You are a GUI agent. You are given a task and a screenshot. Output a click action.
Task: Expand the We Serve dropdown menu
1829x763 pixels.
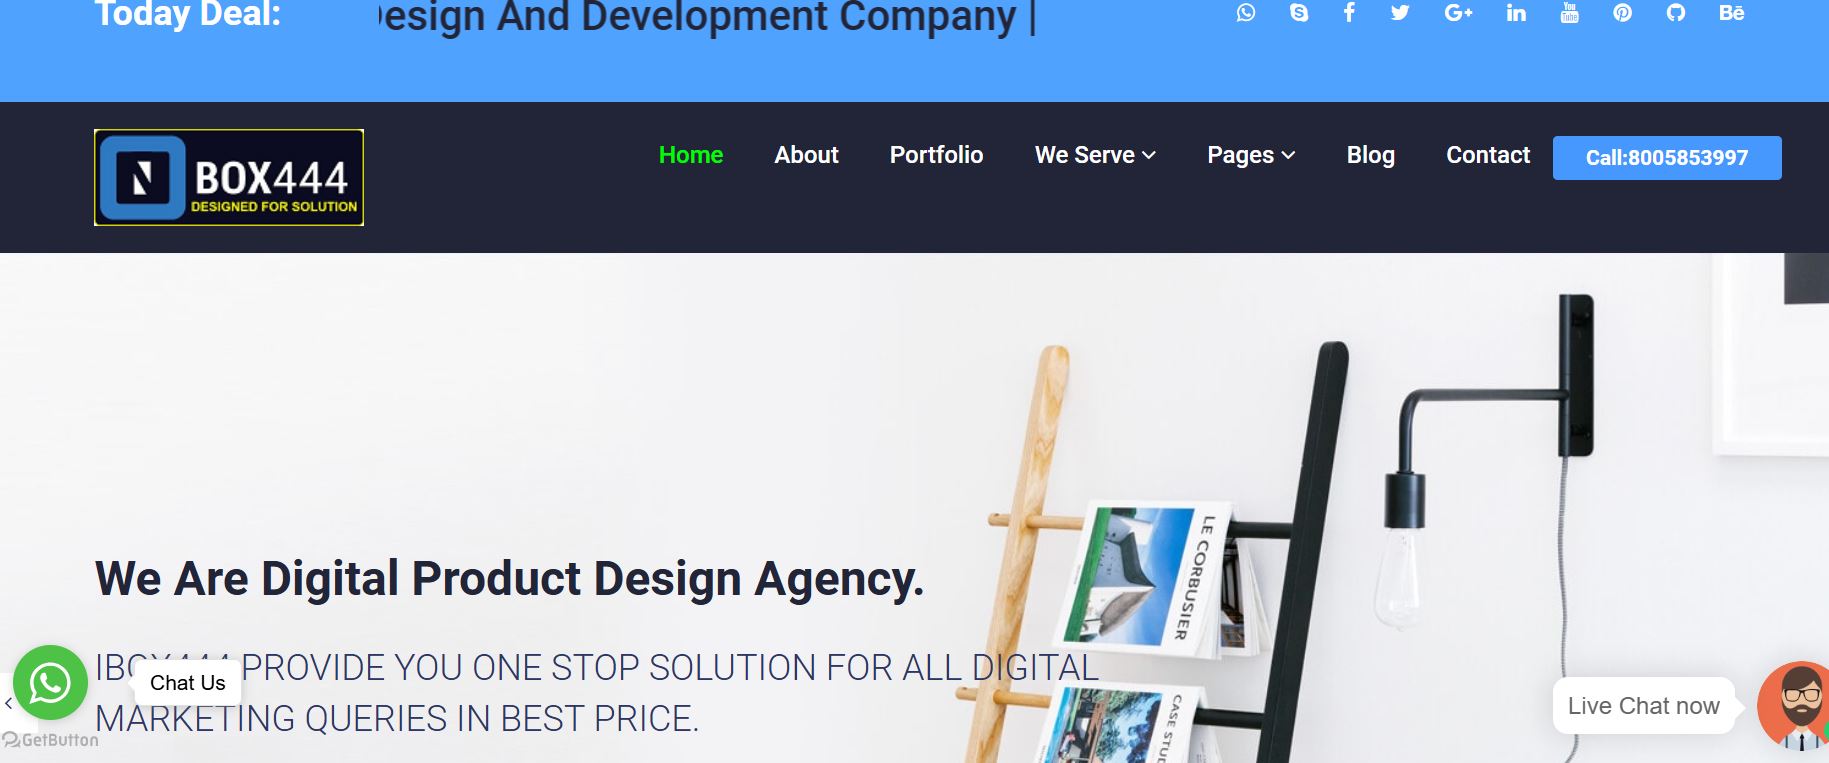1095,155
